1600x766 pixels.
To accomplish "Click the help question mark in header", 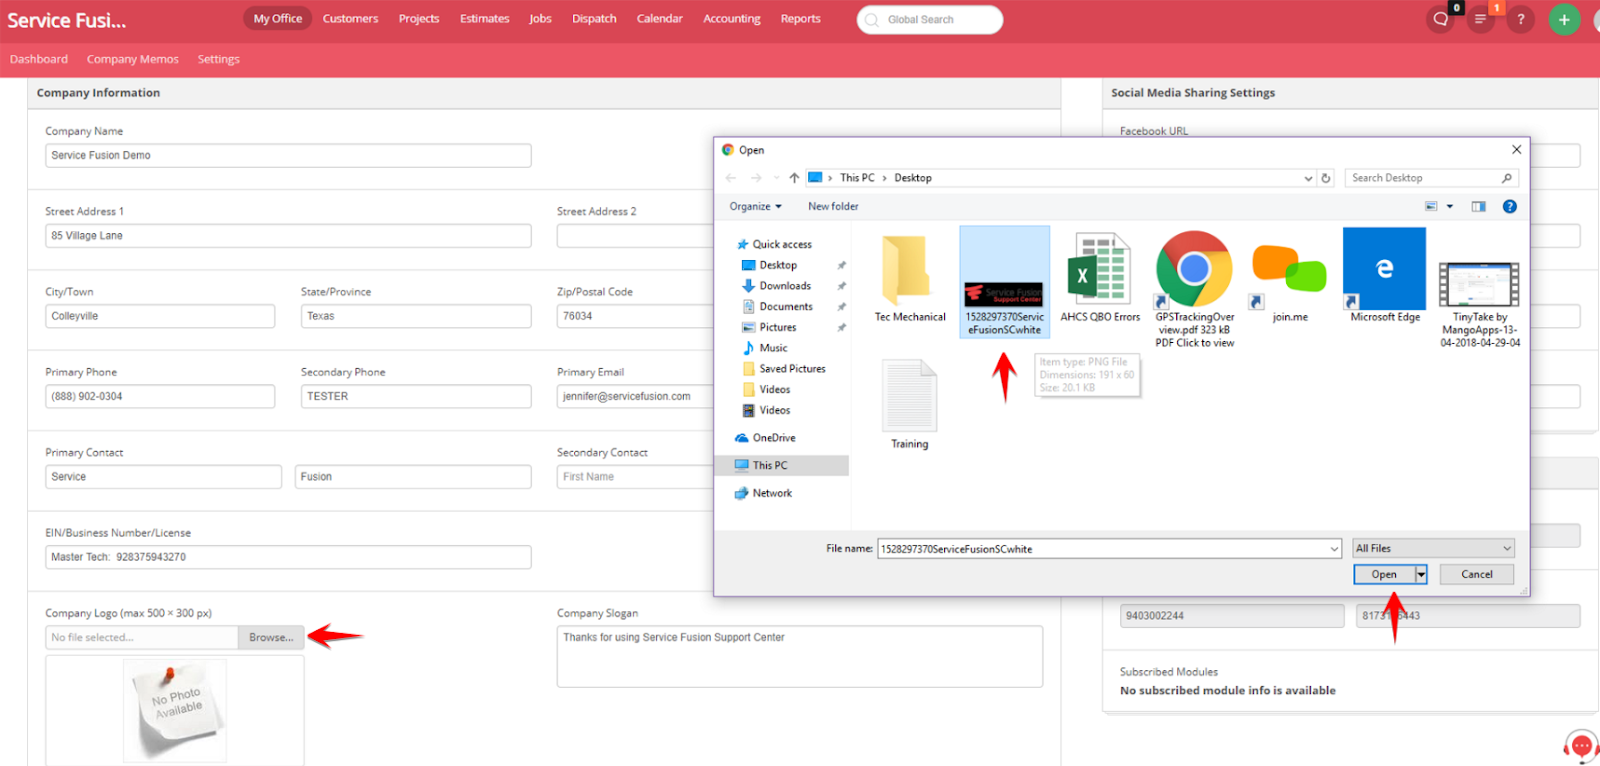I will point(1520,19).
